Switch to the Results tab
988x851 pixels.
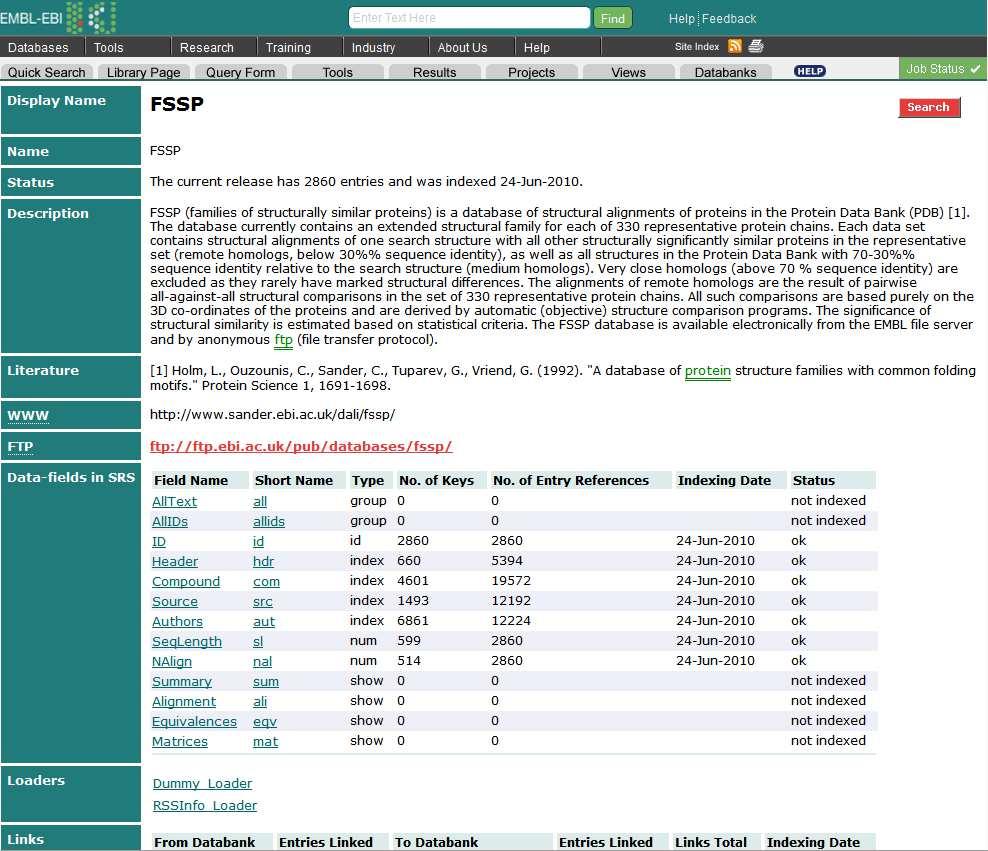435,72
